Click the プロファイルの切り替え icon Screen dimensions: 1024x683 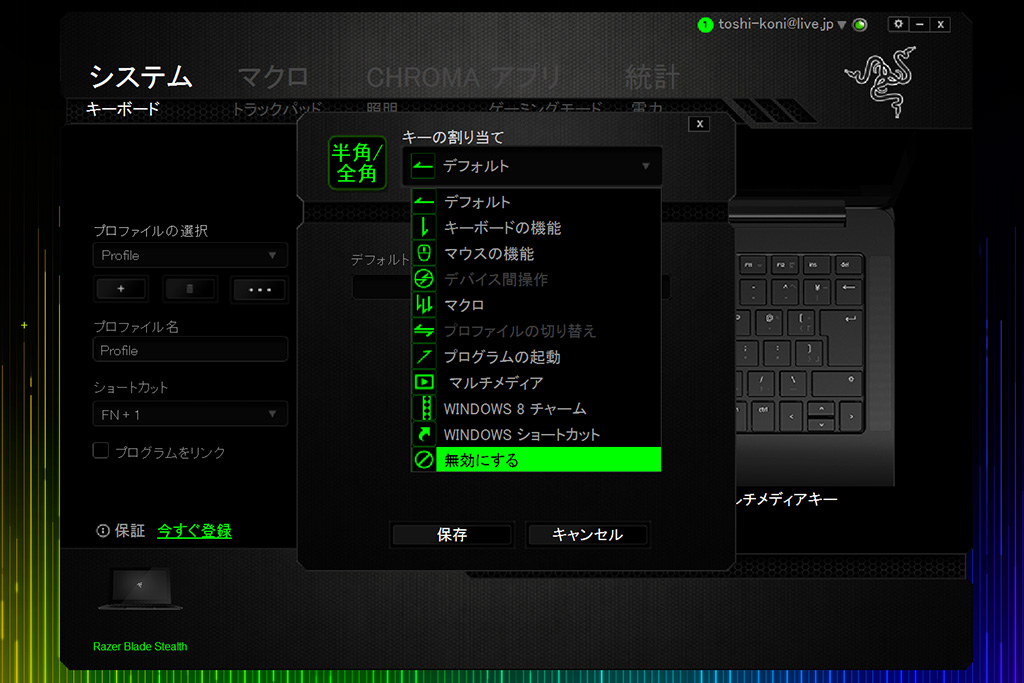tap(424, 331)
